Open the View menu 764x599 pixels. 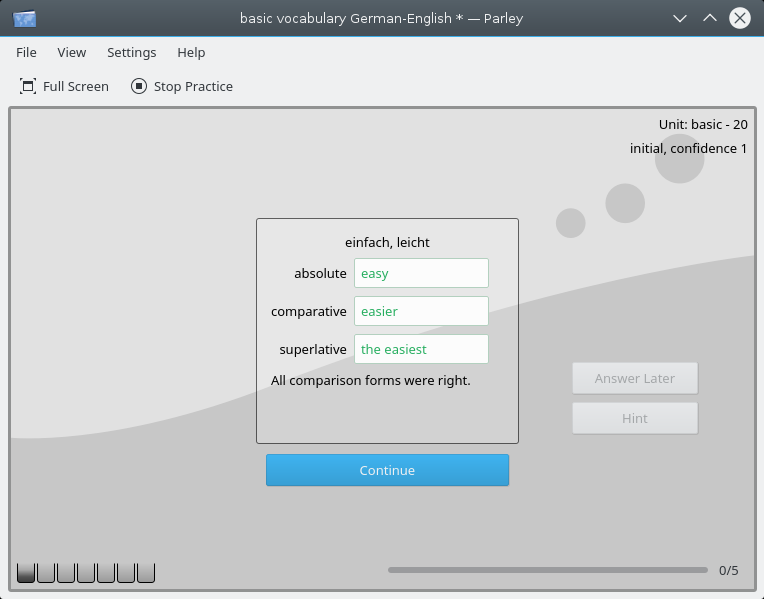72,52
